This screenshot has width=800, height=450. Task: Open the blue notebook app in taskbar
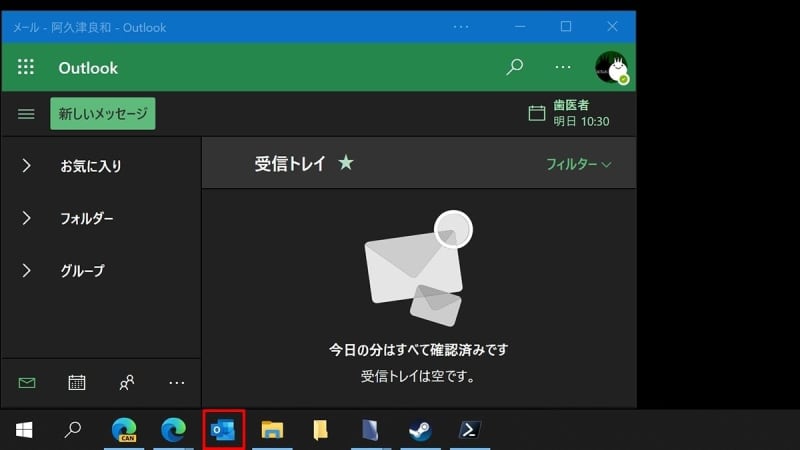pos(370,430)
